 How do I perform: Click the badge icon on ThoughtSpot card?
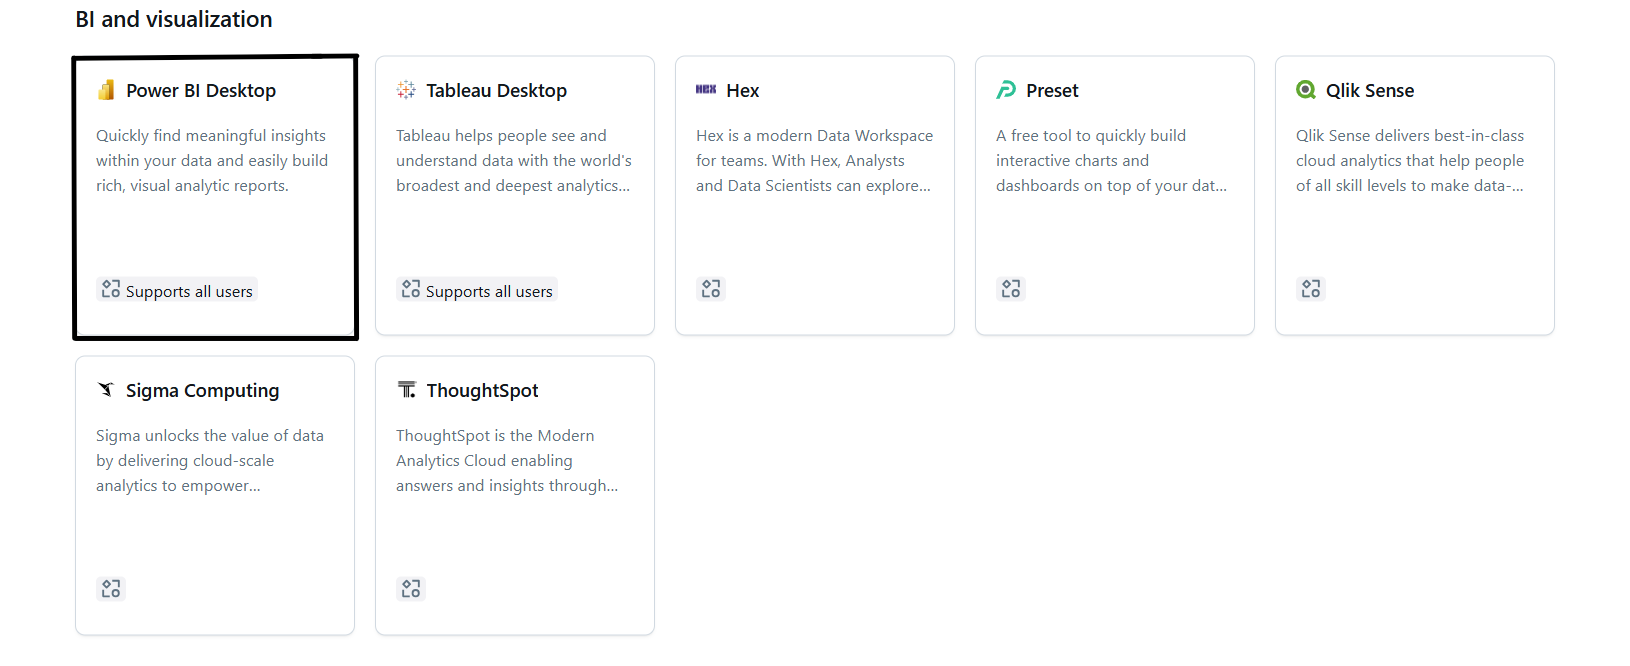[411, 589]
